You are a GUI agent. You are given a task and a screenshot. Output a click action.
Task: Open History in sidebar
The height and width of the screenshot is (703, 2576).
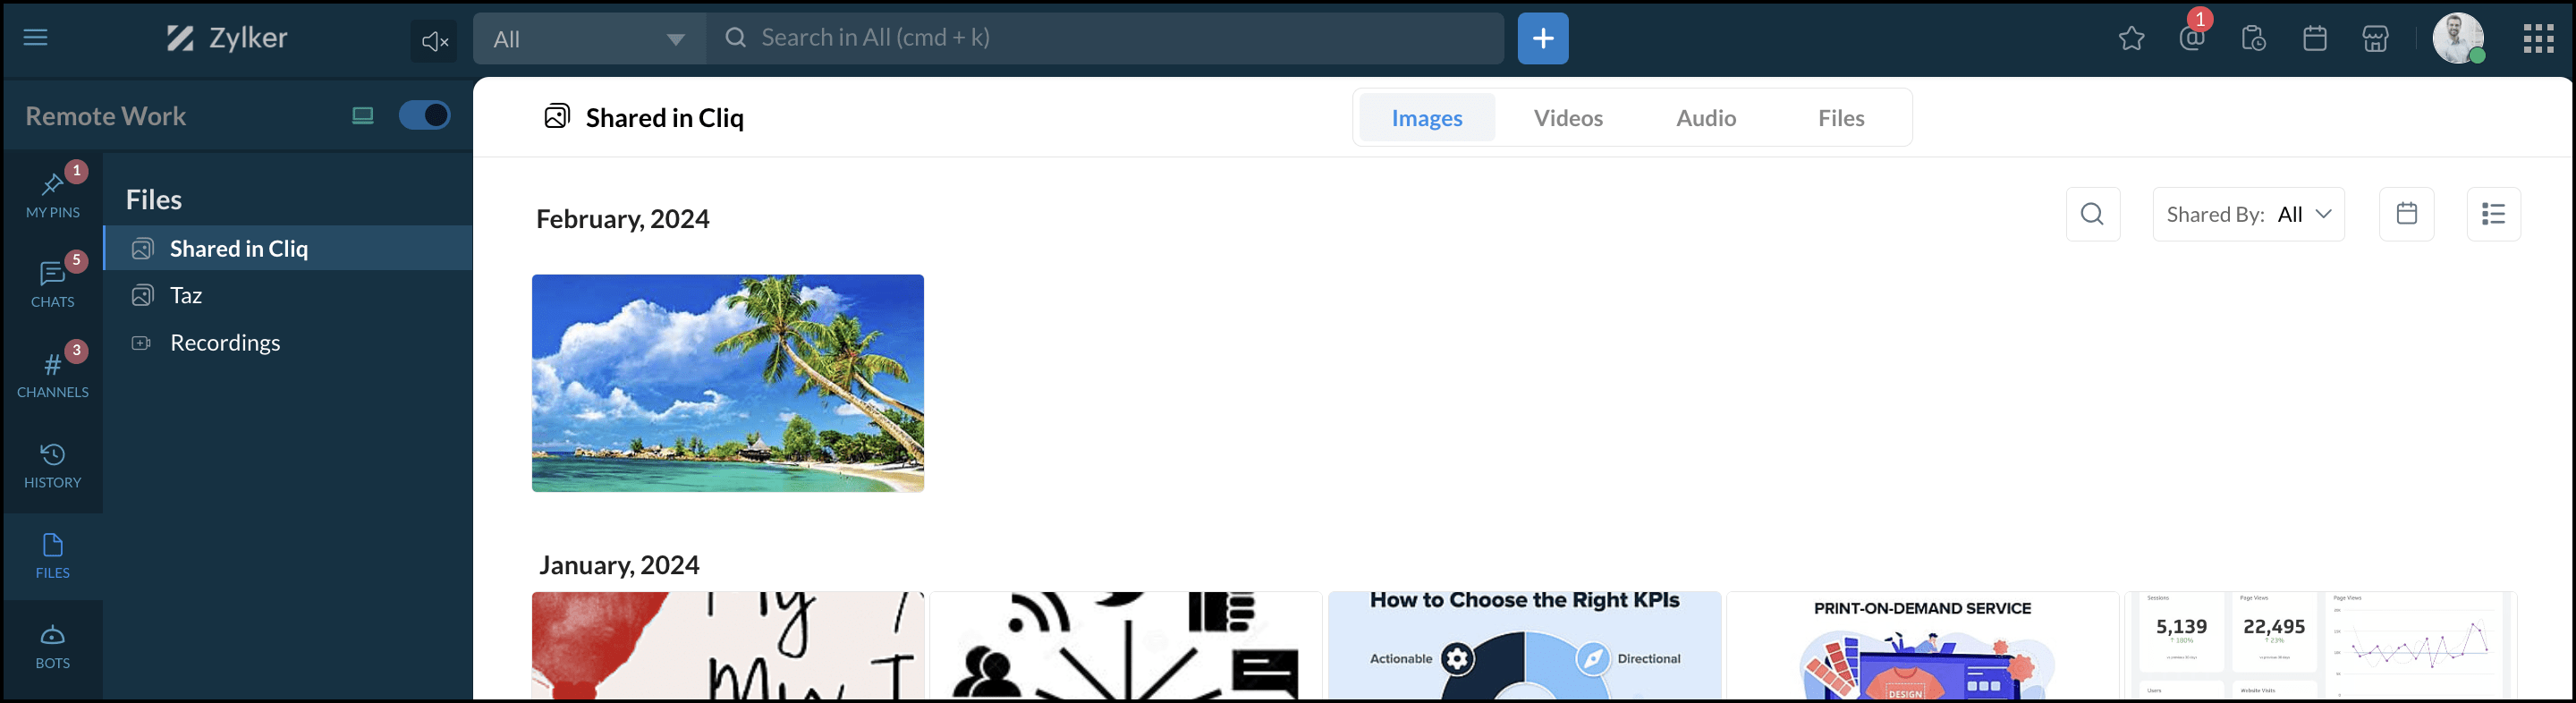(x=53, y=466)
